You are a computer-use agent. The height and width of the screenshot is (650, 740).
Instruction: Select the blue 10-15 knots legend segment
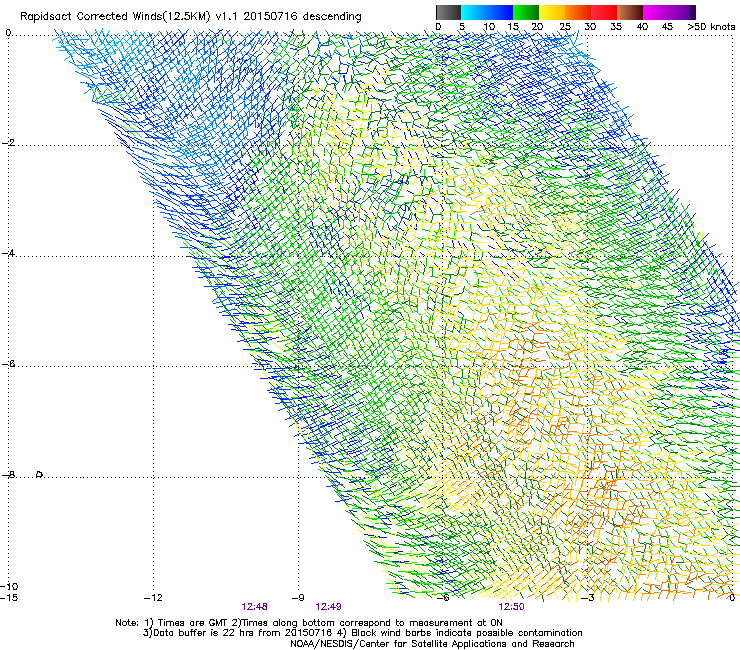500,12
